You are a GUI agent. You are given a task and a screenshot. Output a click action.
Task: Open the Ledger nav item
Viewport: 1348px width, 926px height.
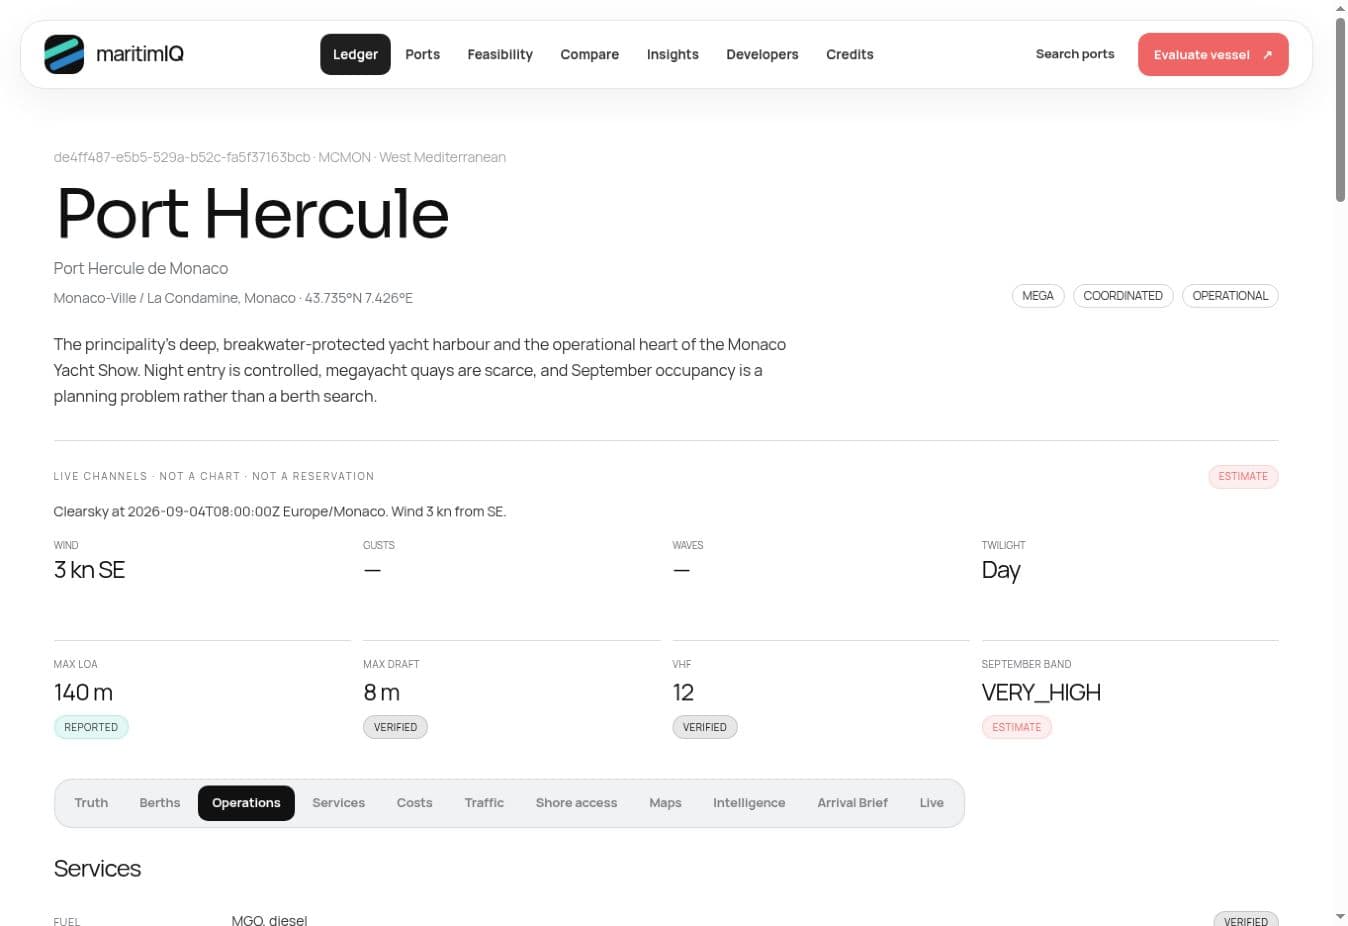click(x=355, y=54)
